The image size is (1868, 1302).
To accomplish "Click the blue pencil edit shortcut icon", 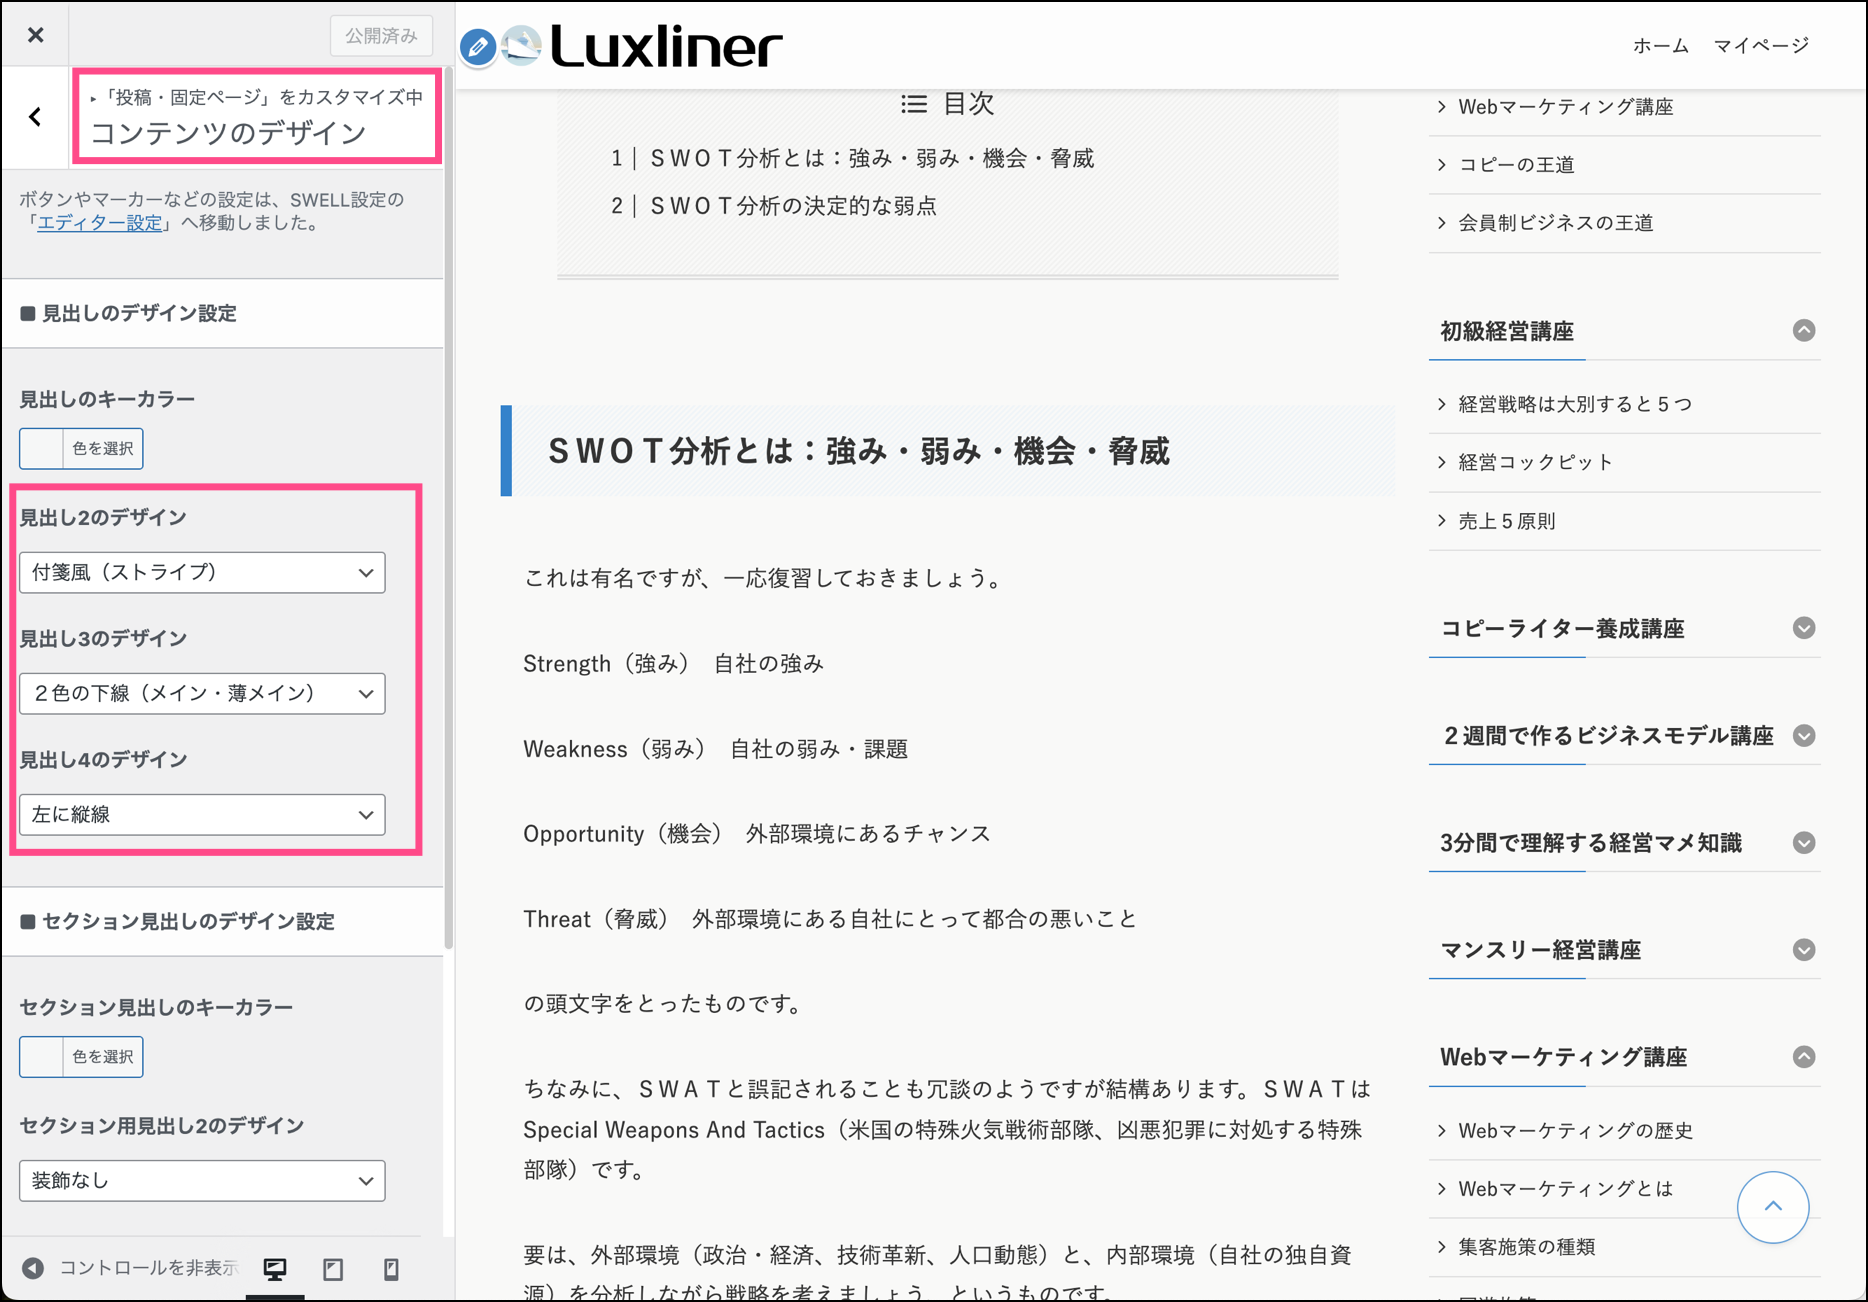I will [478, 47].
